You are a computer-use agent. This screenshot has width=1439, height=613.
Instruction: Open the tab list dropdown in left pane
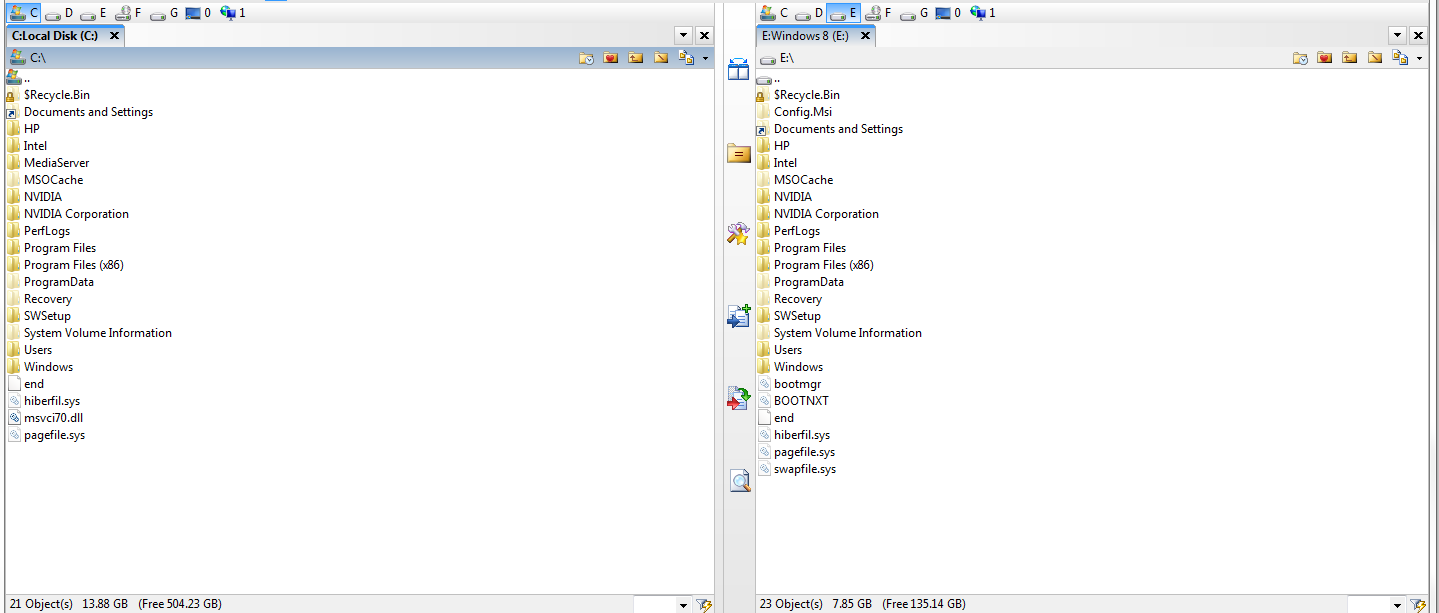tap(684, 35)
